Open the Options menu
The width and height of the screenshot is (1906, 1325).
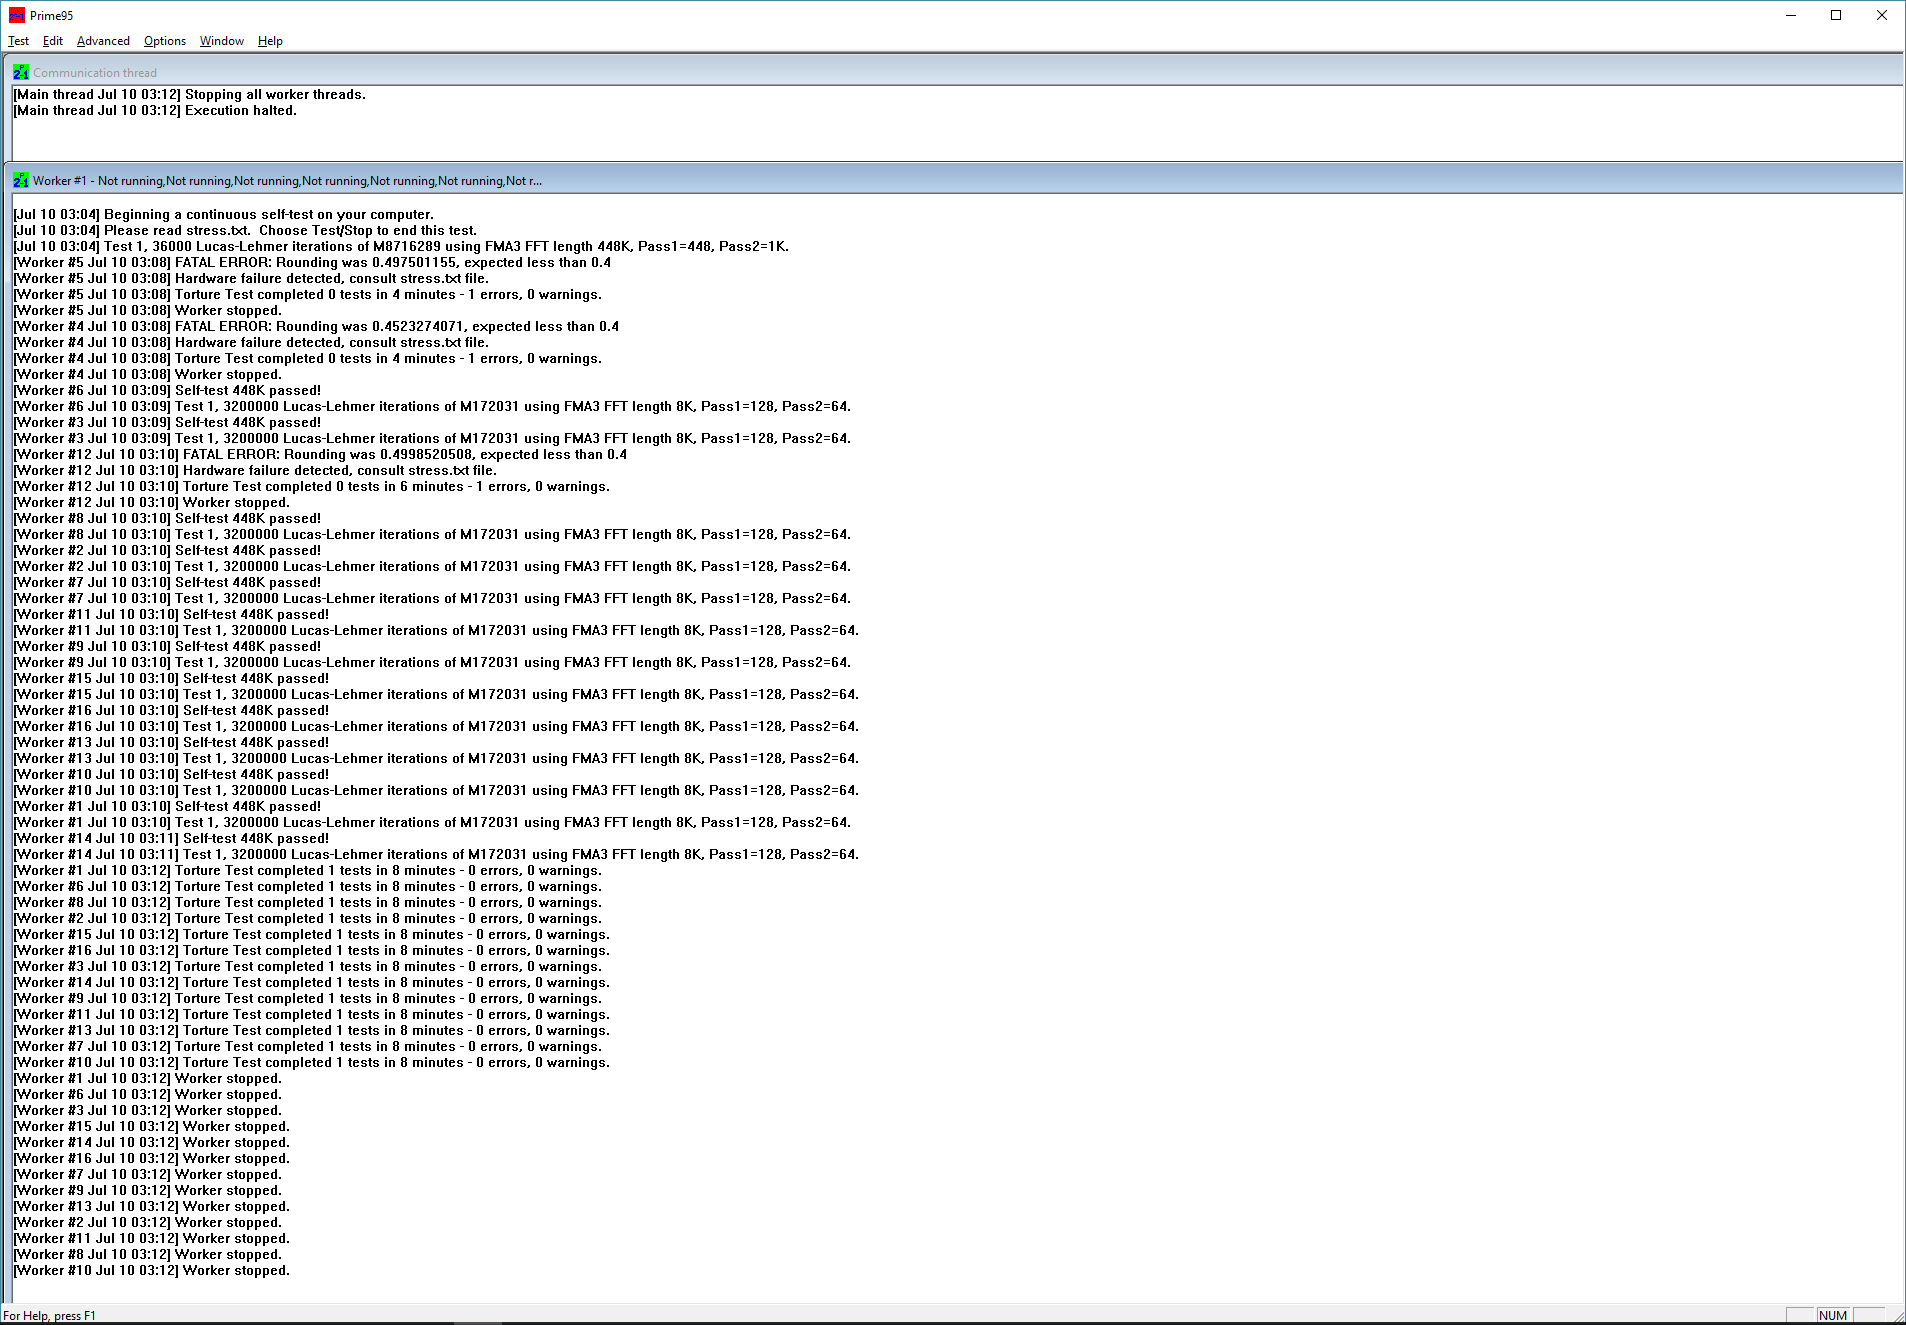click(164, 41)
